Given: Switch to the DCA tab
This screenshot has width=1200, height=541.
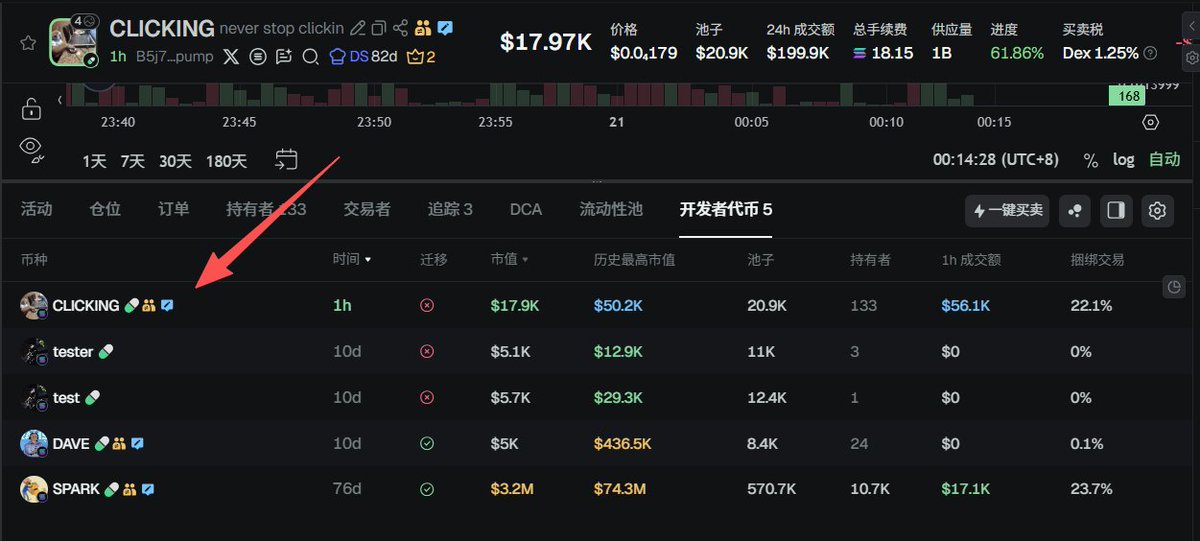Looking at the screenshot, I should click(526, 209).
